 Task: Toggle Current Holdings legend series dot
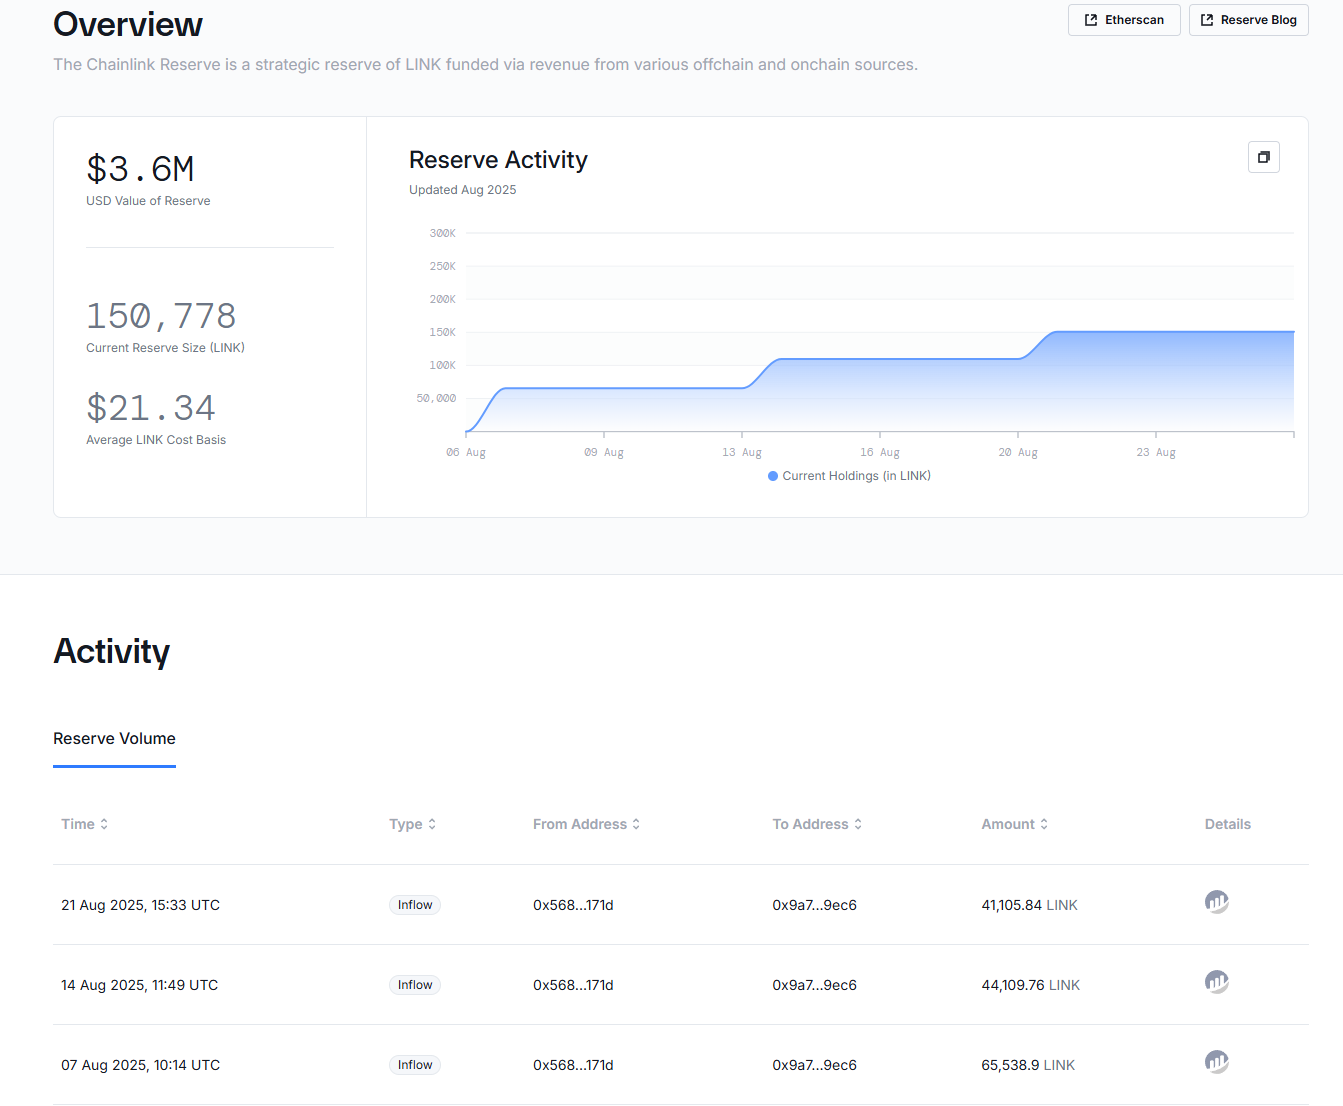click(773, 476)
